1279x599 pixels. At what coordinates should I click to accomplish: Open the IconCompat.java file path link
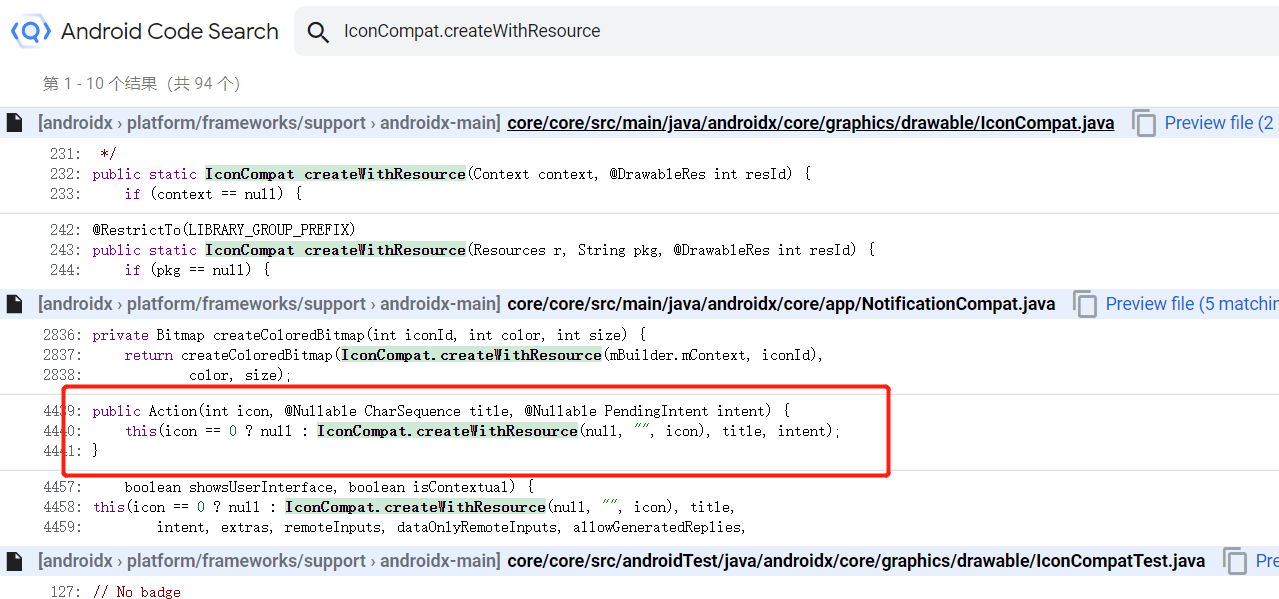coord(810,123)
